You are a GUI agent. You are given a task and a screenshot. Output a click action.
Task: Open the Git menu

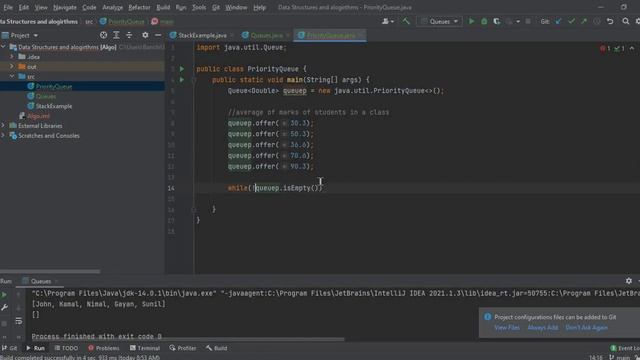pos(216,7)
